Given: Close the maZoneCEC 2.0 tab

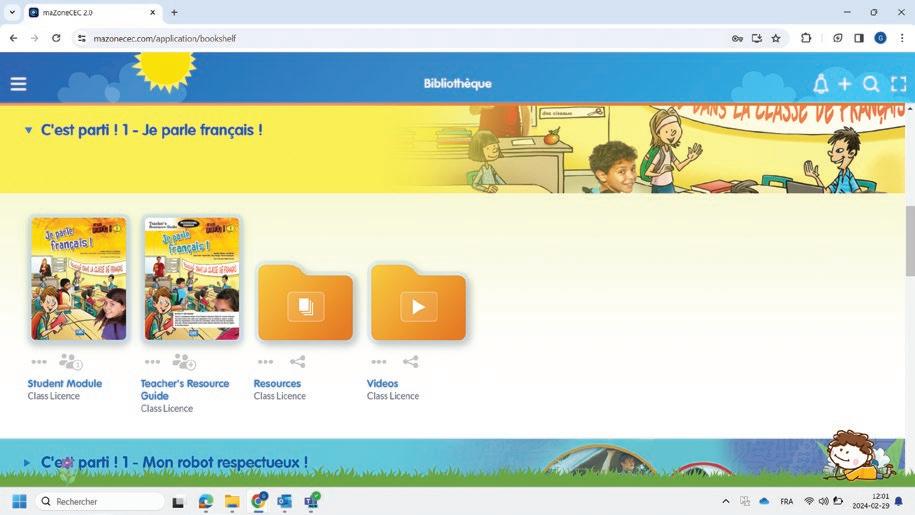Looking at the screenshot, I should coord(153,12).
